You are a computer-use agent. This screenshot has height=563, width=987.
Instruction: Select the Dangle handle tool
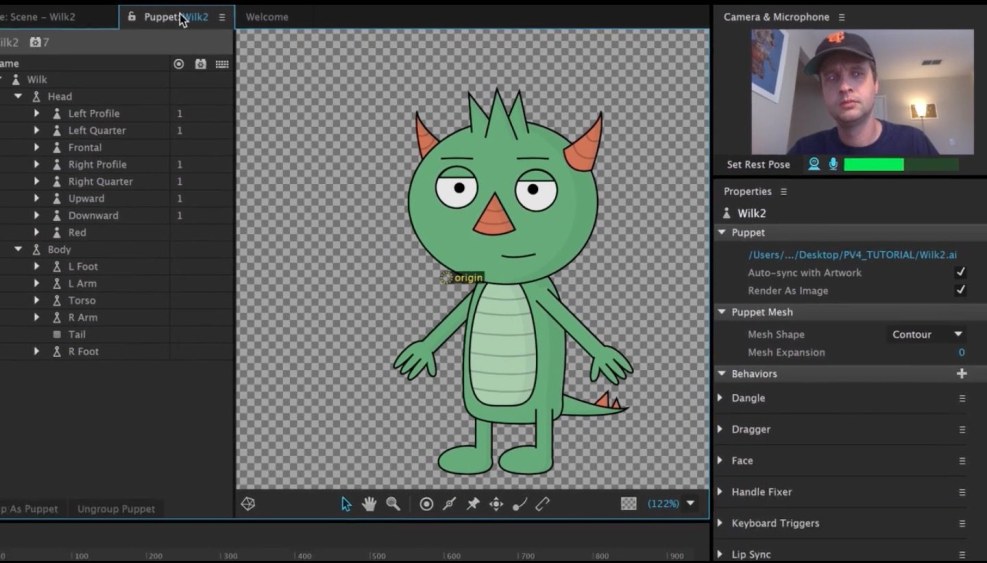[519, 504]
